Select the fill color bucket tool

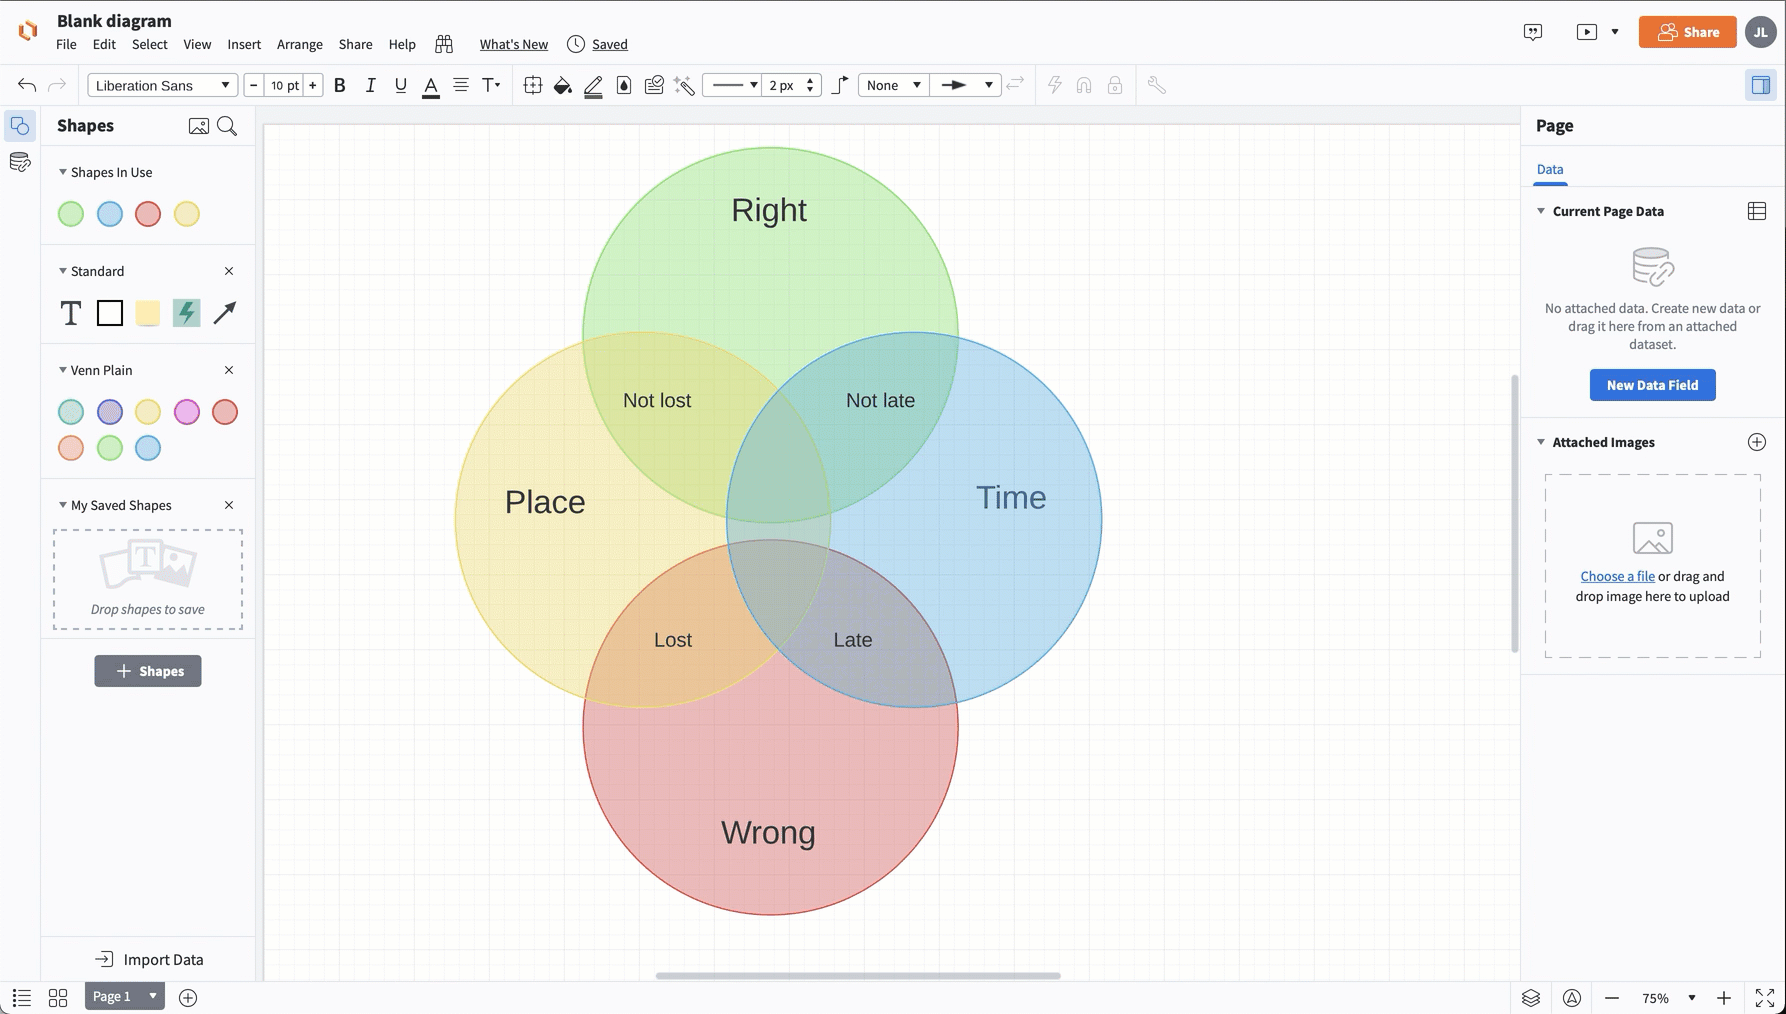563,85
